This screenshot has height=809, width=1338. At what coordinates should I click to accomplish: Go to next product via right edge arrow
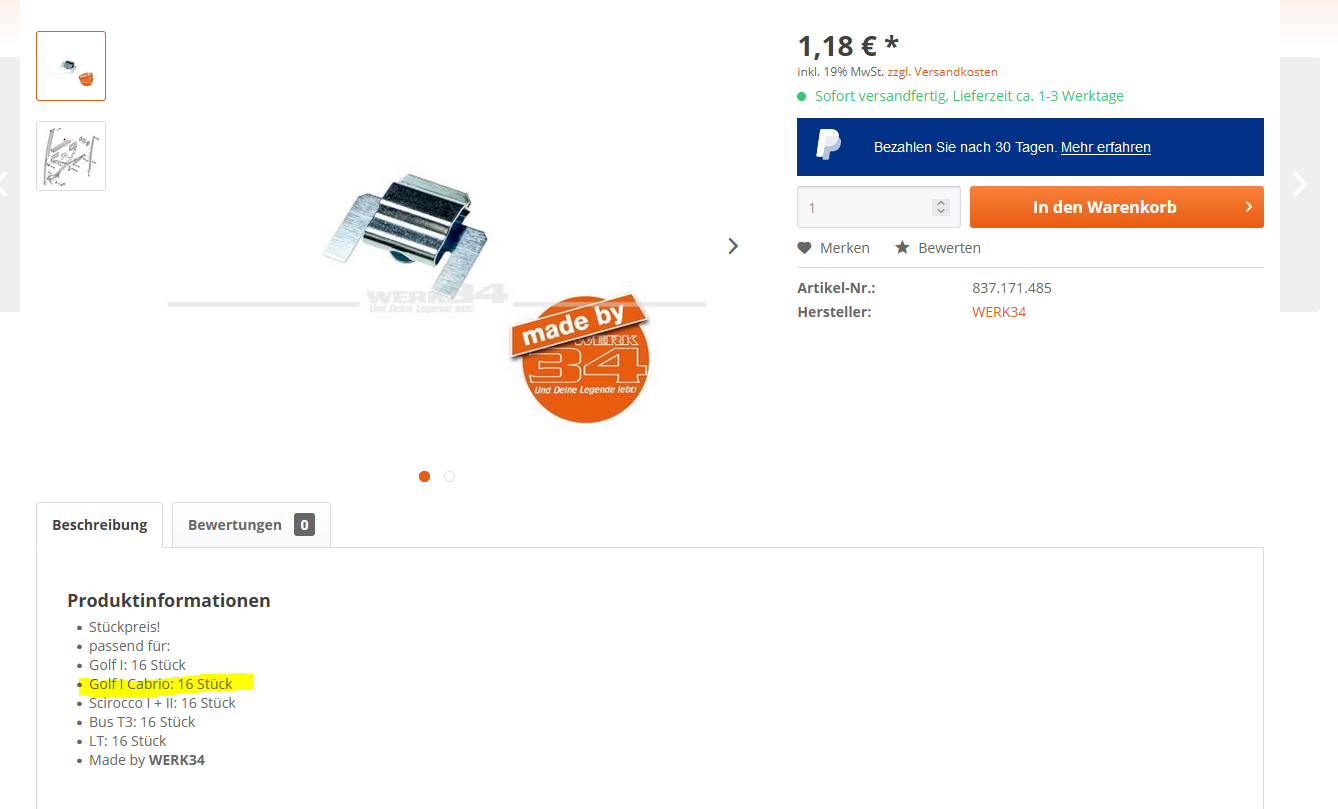tap(1299, 184)
